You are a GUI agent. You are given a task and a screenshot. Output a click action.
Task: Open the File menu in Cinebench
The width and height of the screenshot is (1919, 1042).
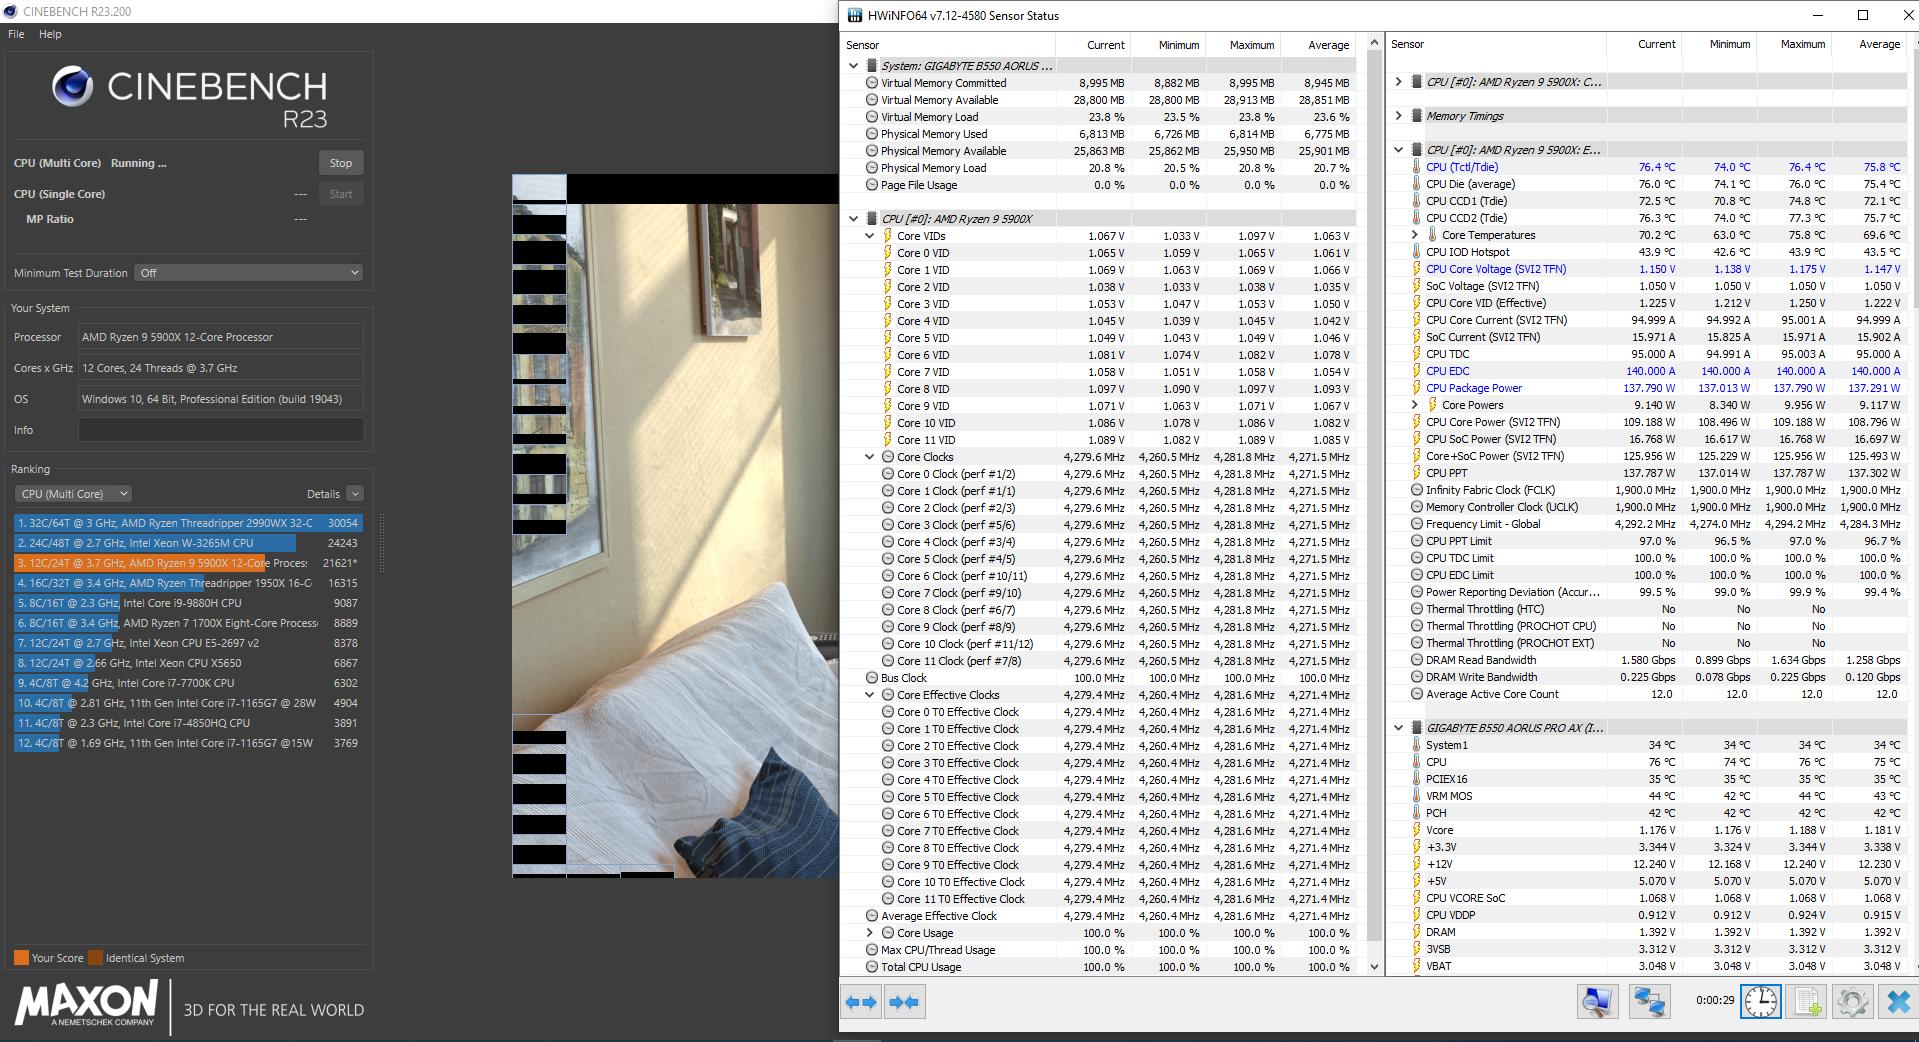click(16, 34)
